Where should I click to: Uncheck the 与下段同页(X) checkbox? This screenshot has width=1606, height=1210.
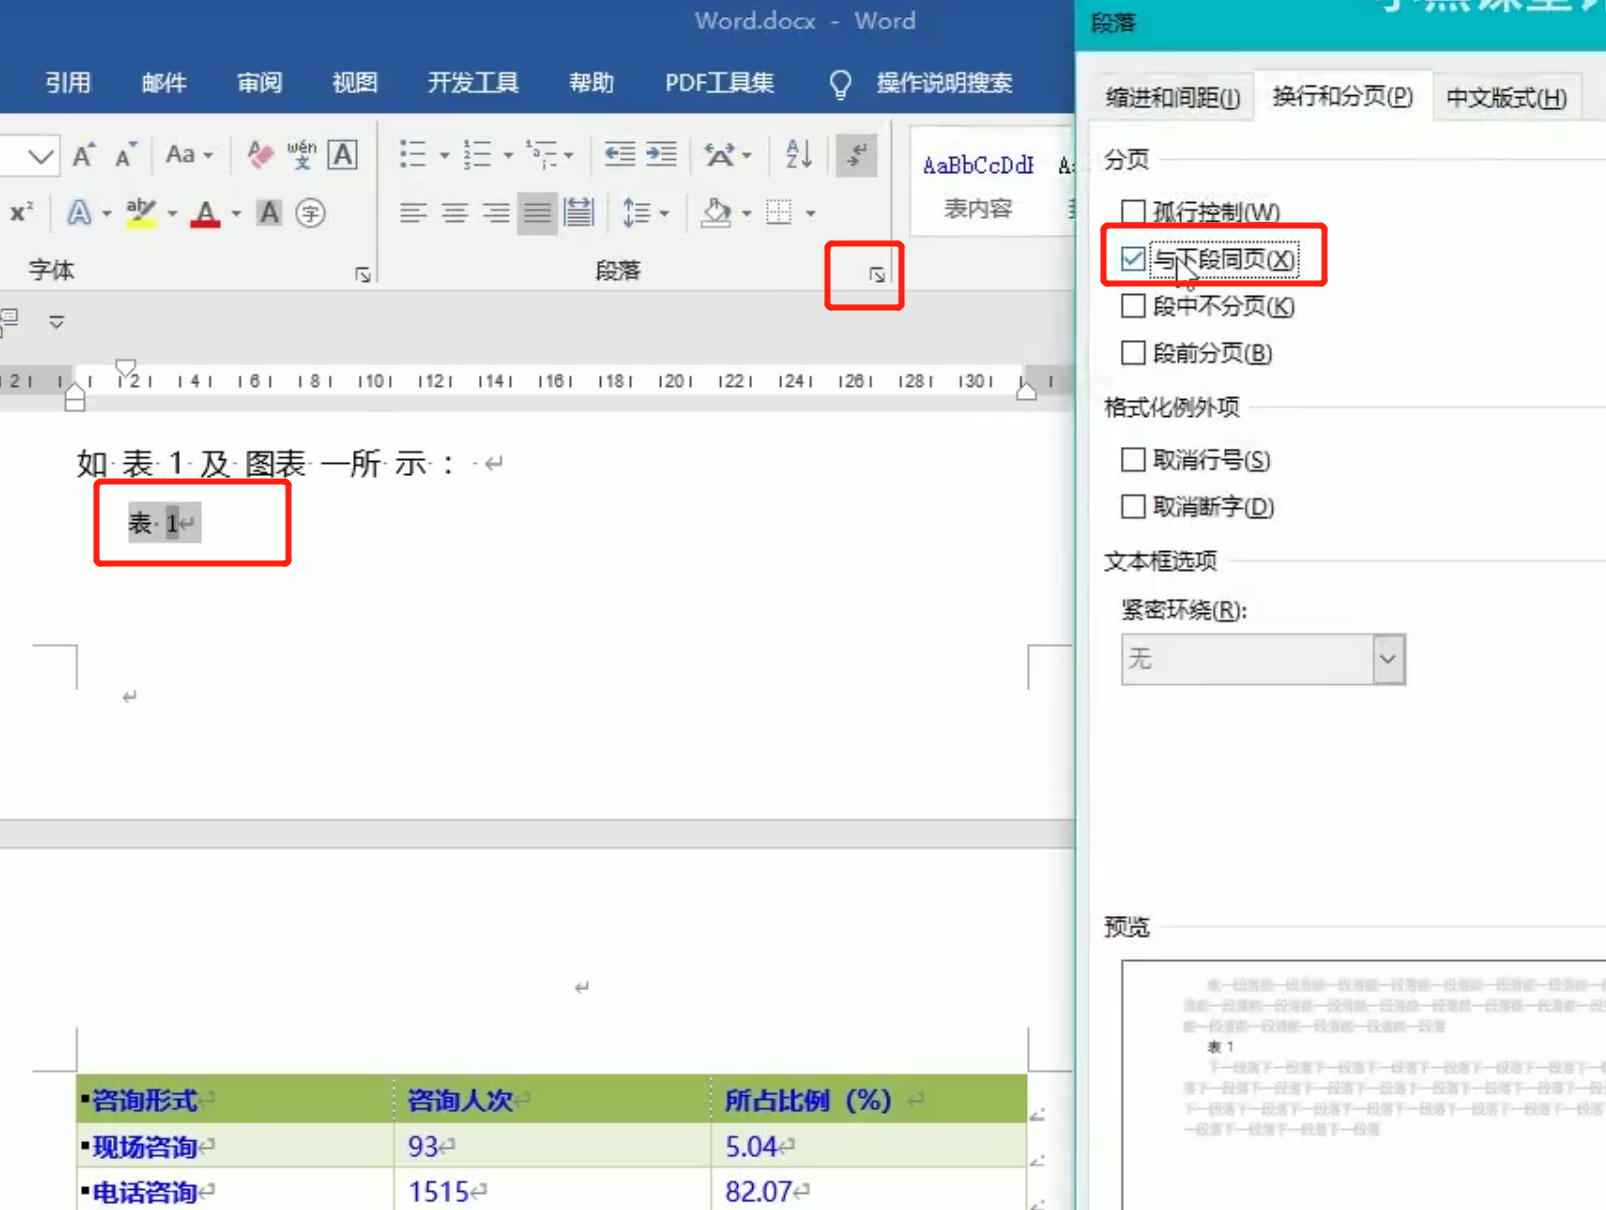pyautogui.click(x=1133, y=259)
